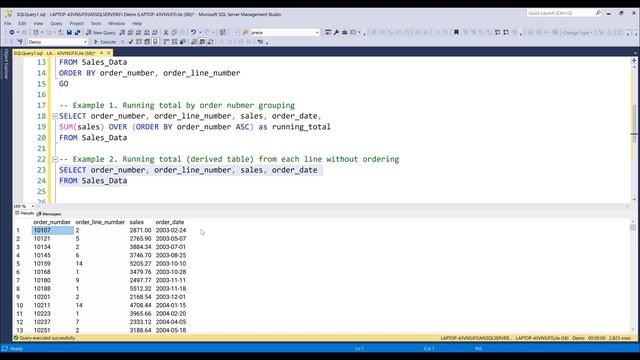Open the Help menu
The height and width of the screenshot is (360, 640).
[x=137, y=23]
